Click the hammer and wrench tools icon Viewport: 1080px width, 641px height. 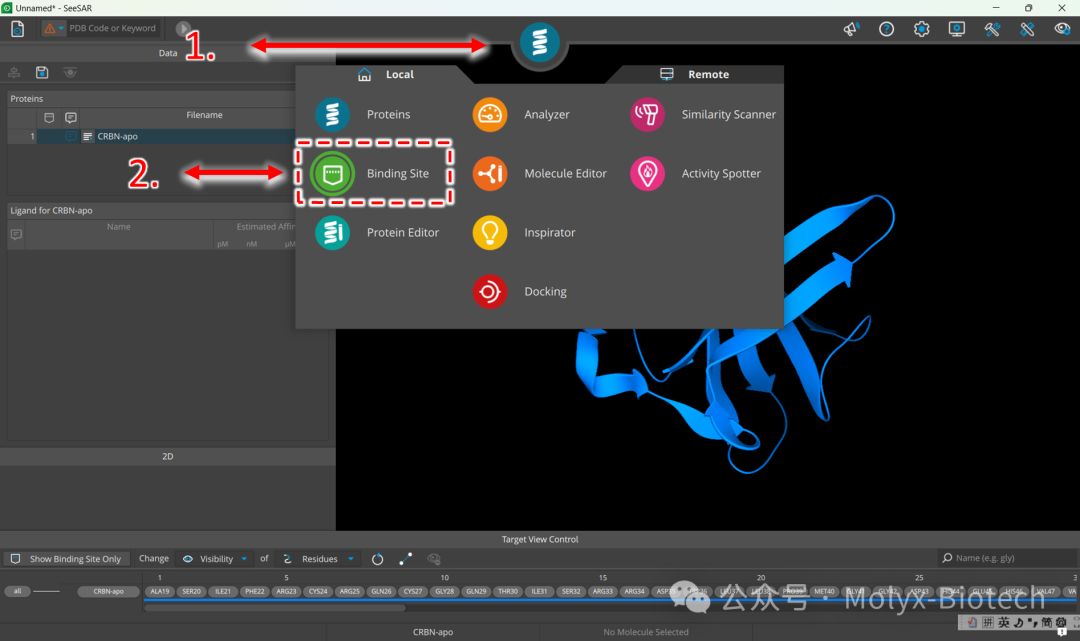coord(992,29)
